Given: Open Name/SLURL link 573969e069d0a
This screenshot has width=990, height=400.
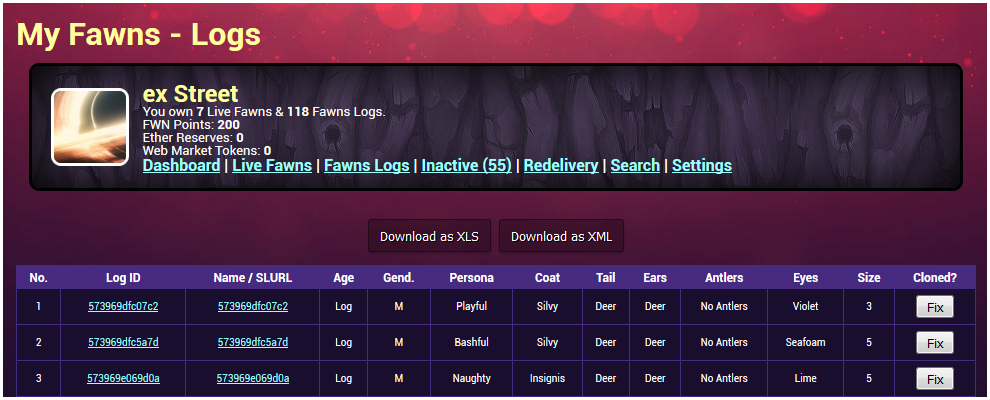Looking at the screenshot, I should (253, 379).
